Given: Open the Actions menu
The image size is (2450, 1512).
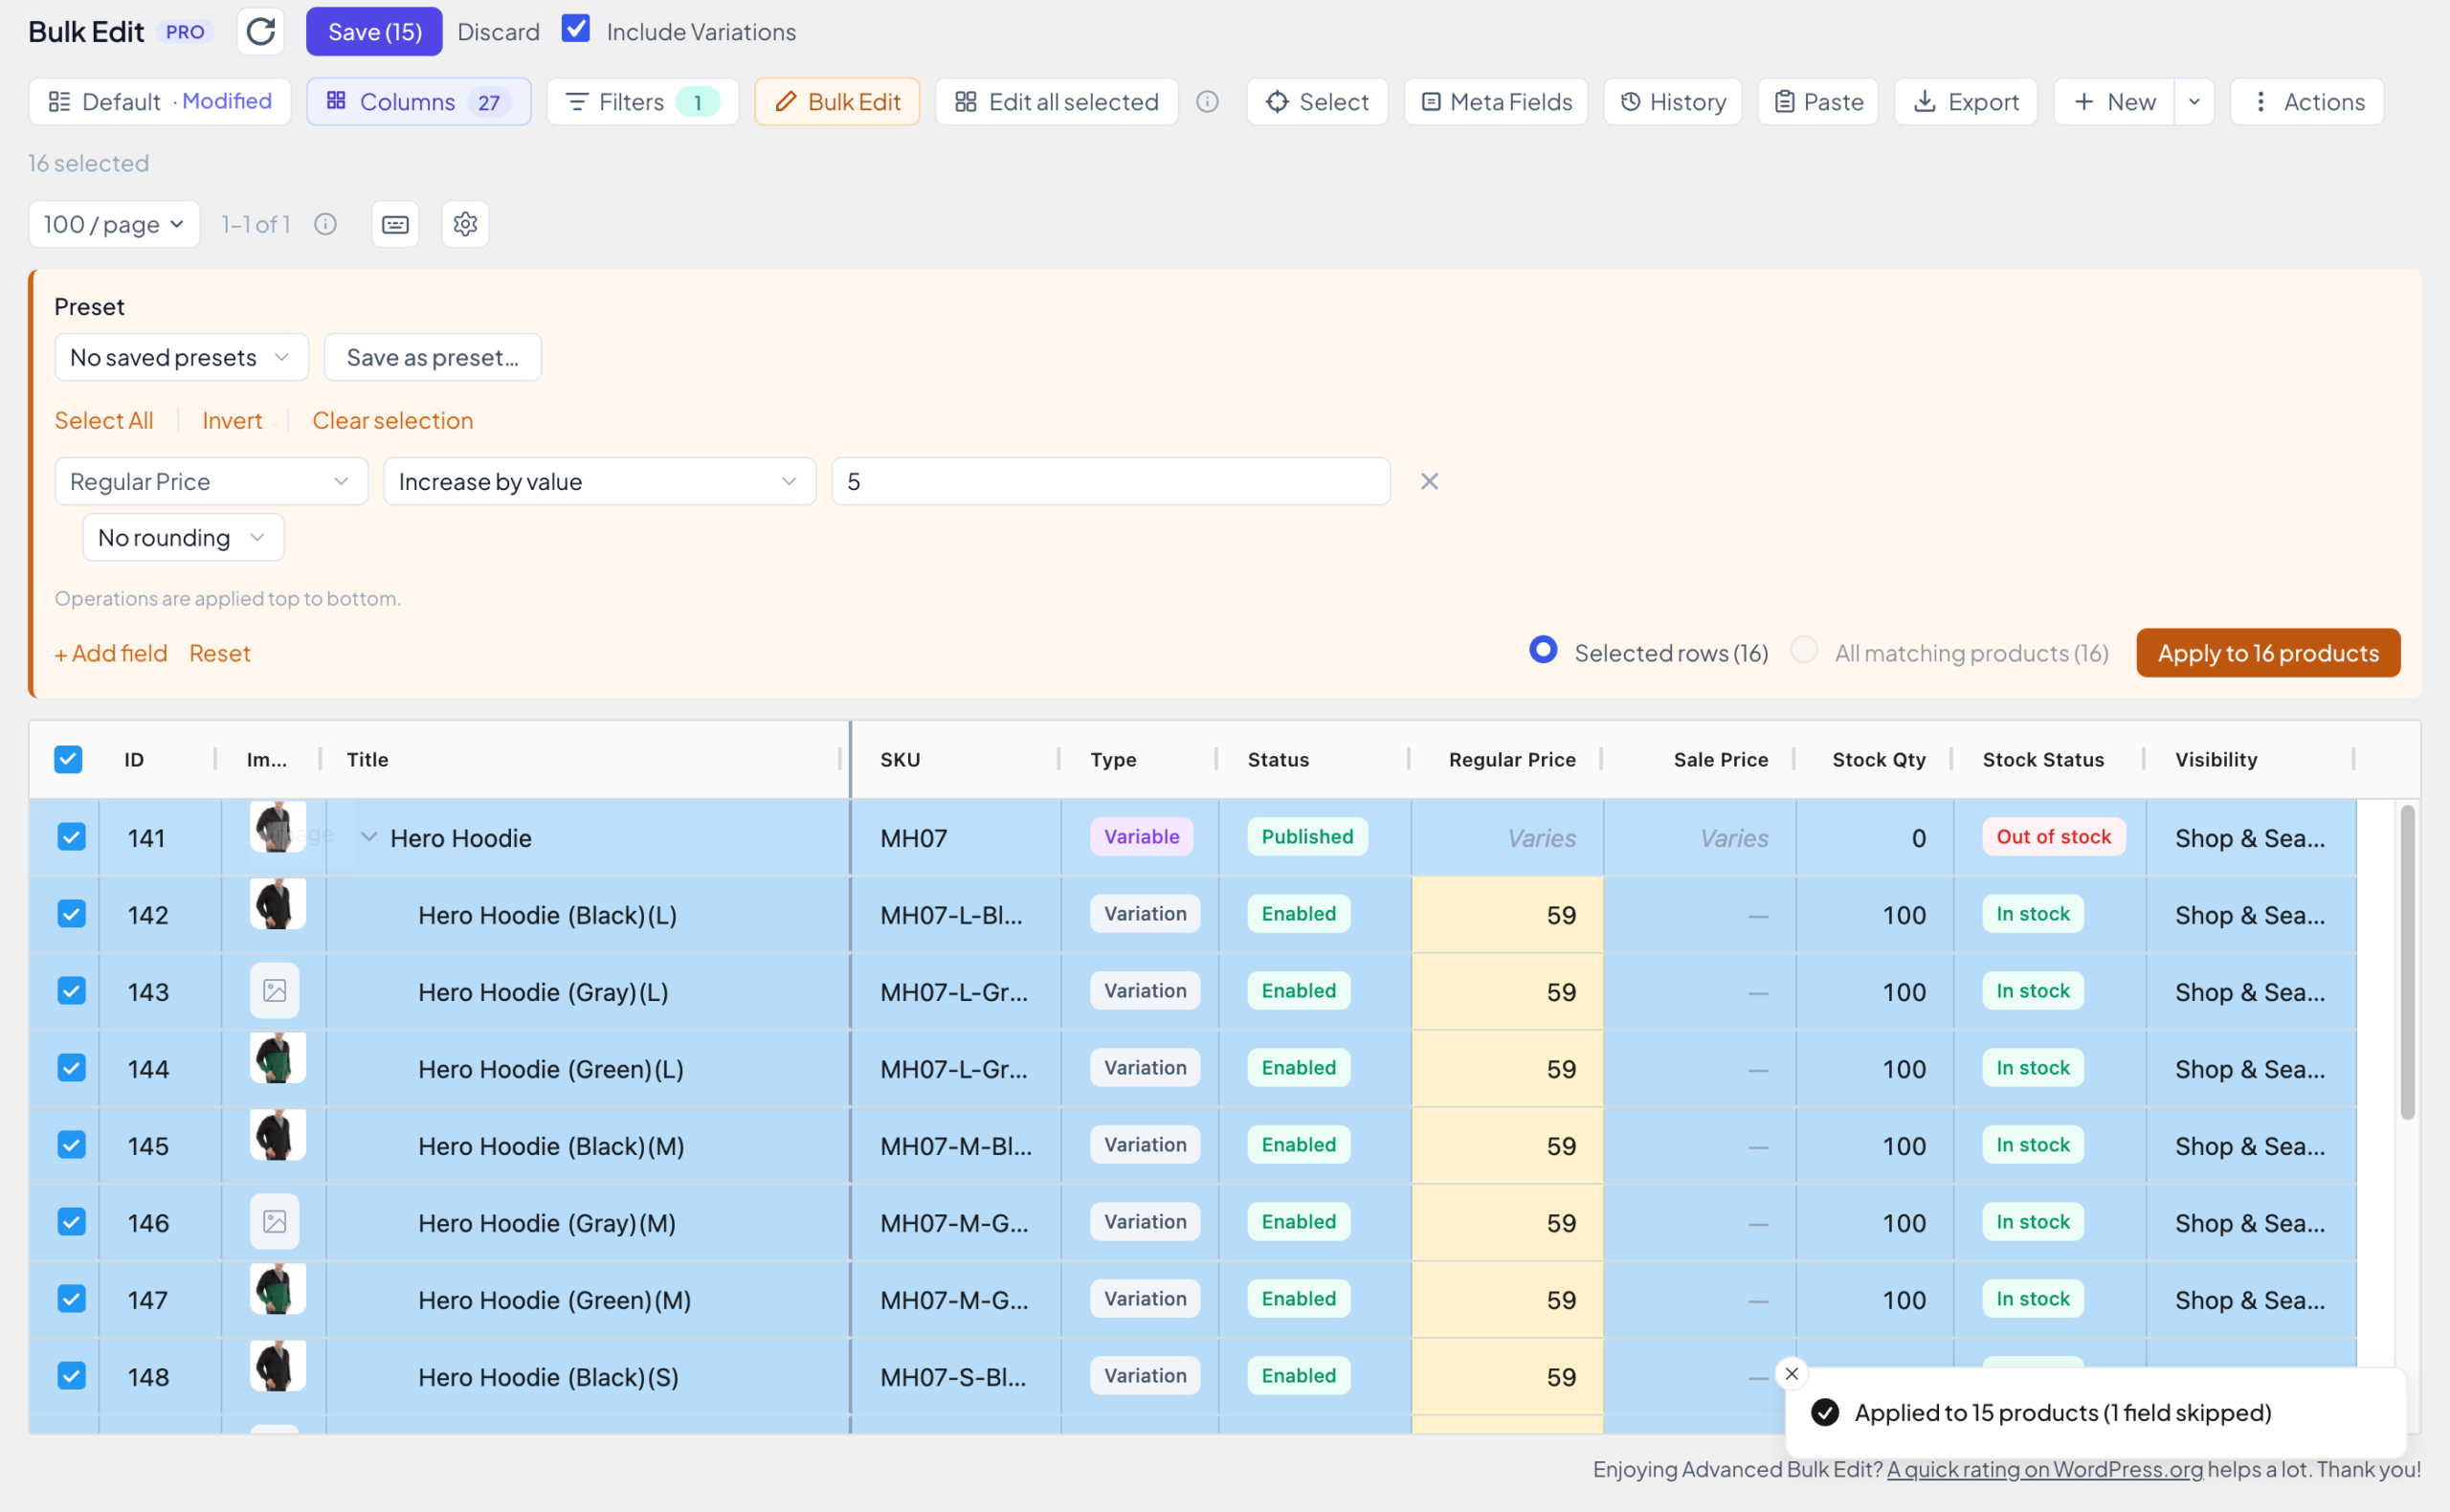Looking at the screenshot, I should click(x=2306, y=102).
